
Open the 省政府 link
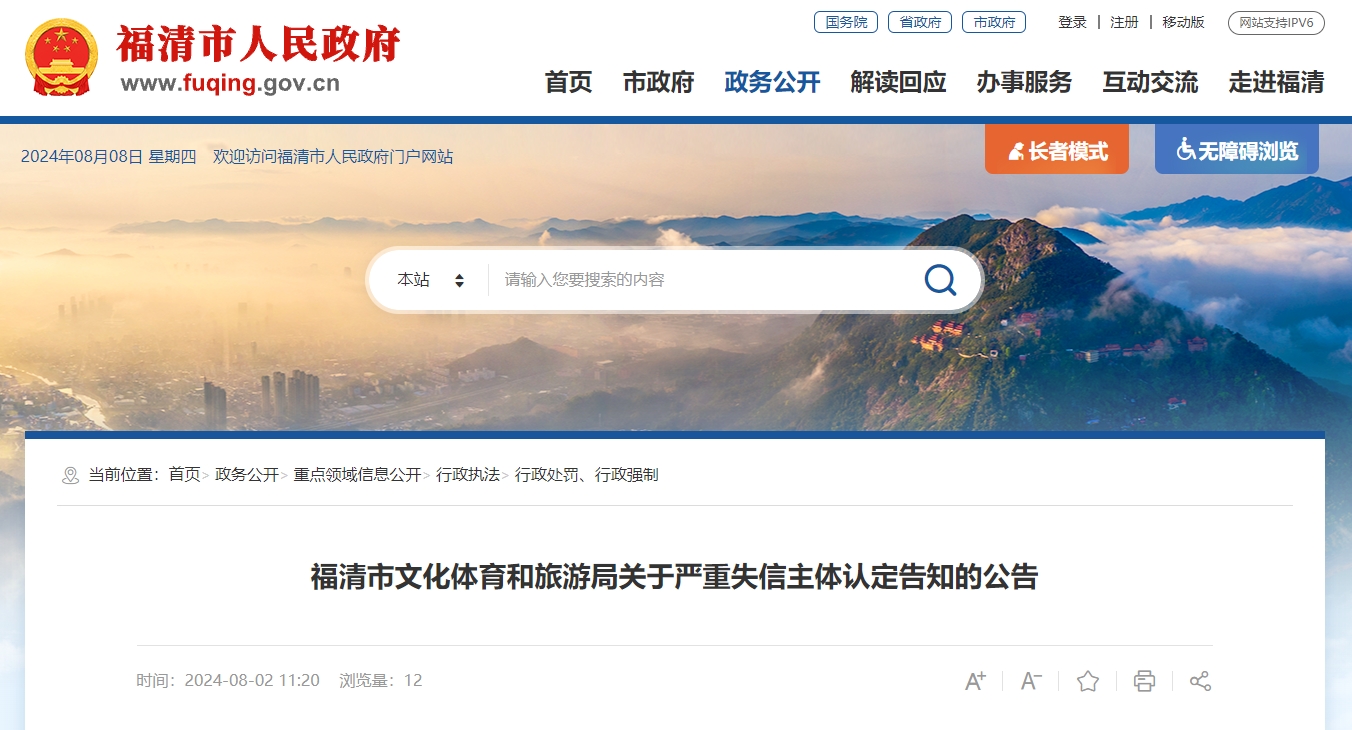point(920,22)
